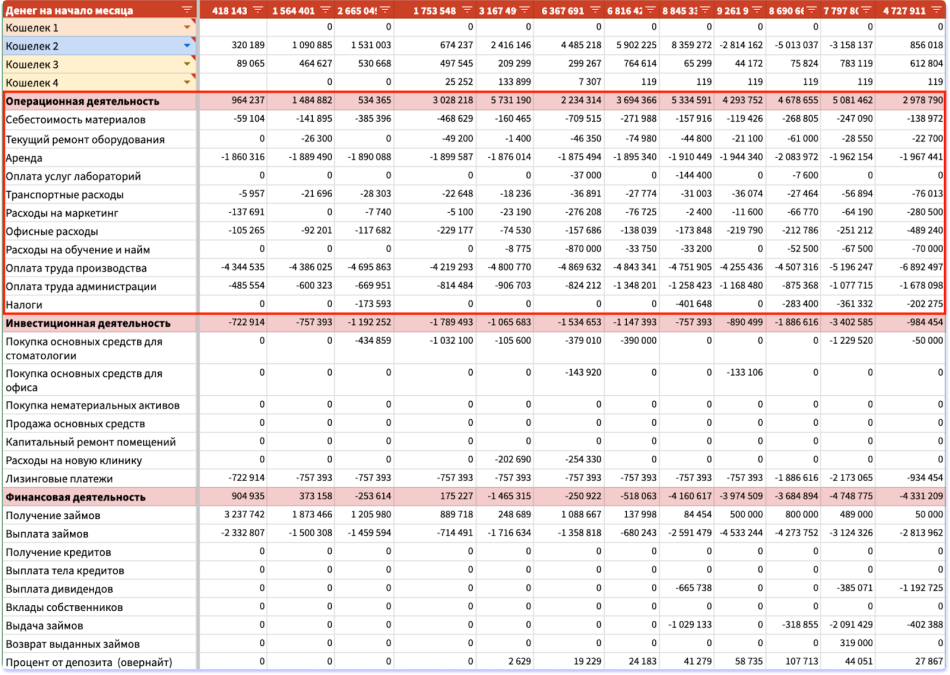Click the 'Возврат выданных займов' row label

[x=73, y=644]
